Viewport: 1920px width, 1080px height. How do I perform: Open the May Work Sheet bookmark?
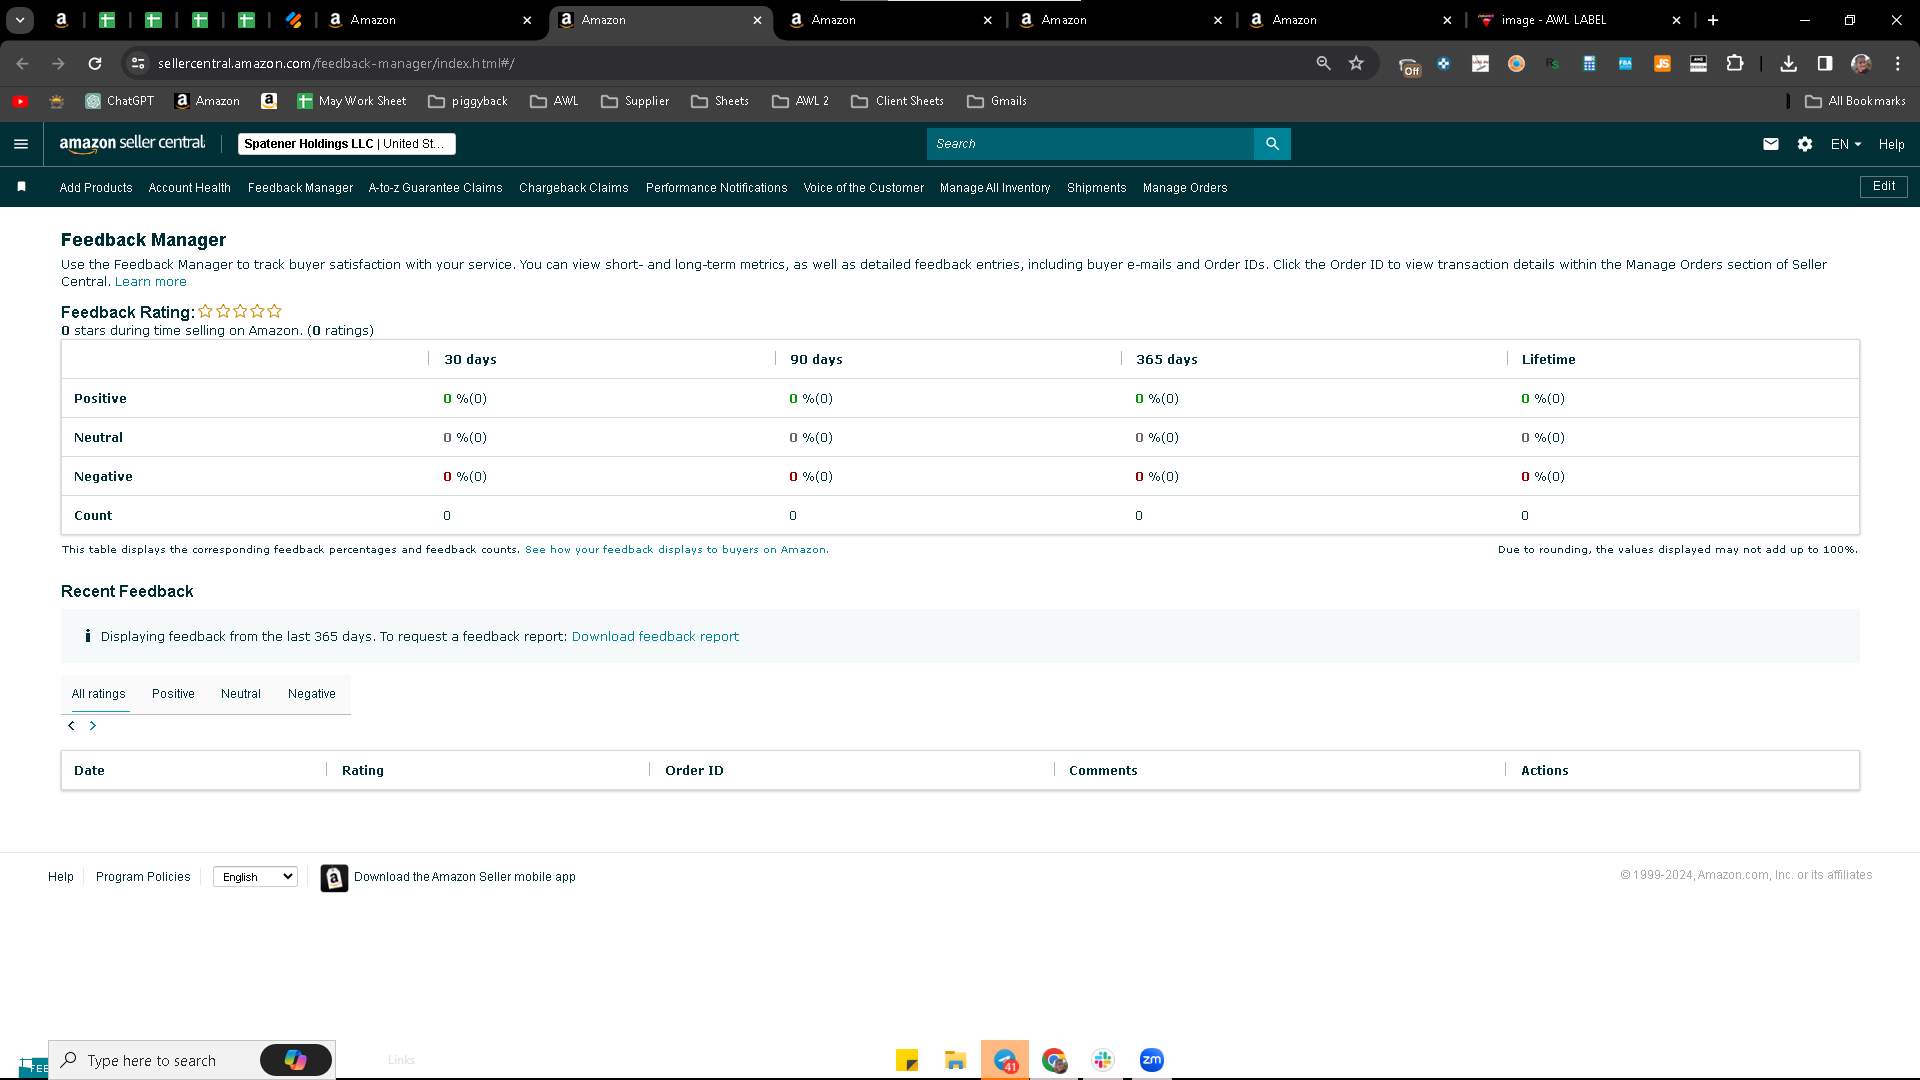pyautogui.click(x=352, y=101)
